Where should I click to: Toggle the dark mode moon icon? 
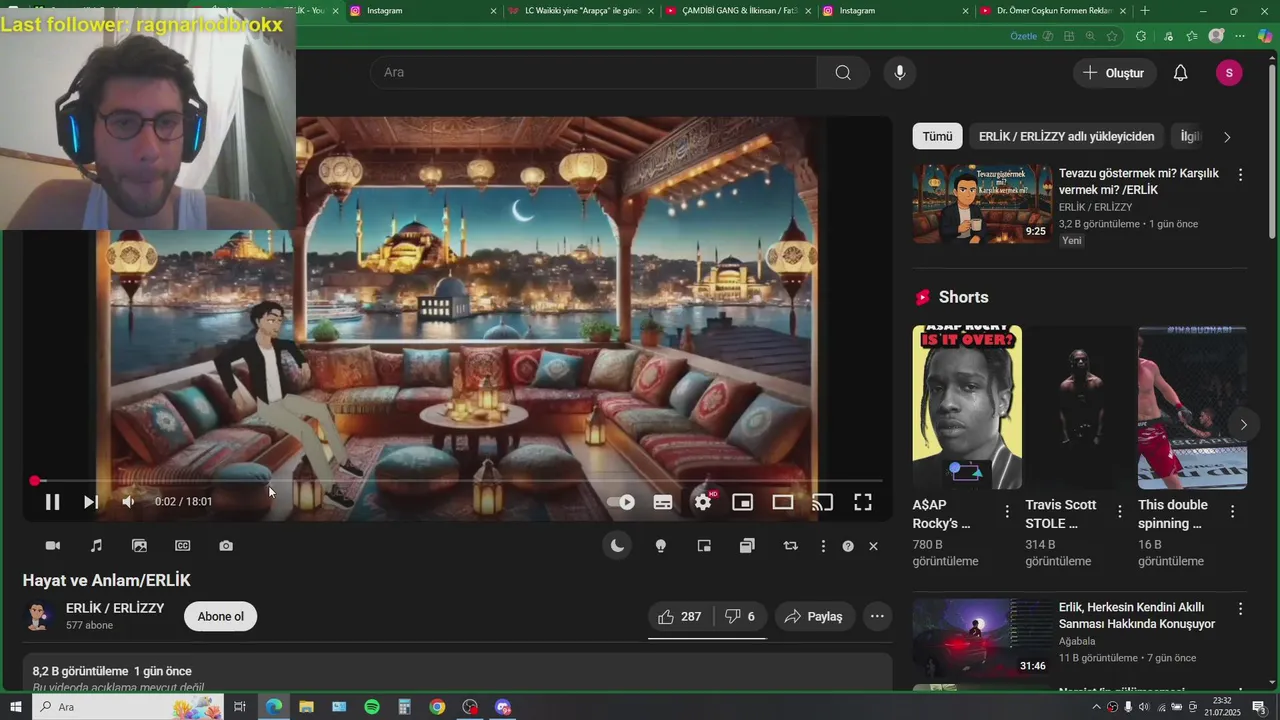(x=617, y=545)
